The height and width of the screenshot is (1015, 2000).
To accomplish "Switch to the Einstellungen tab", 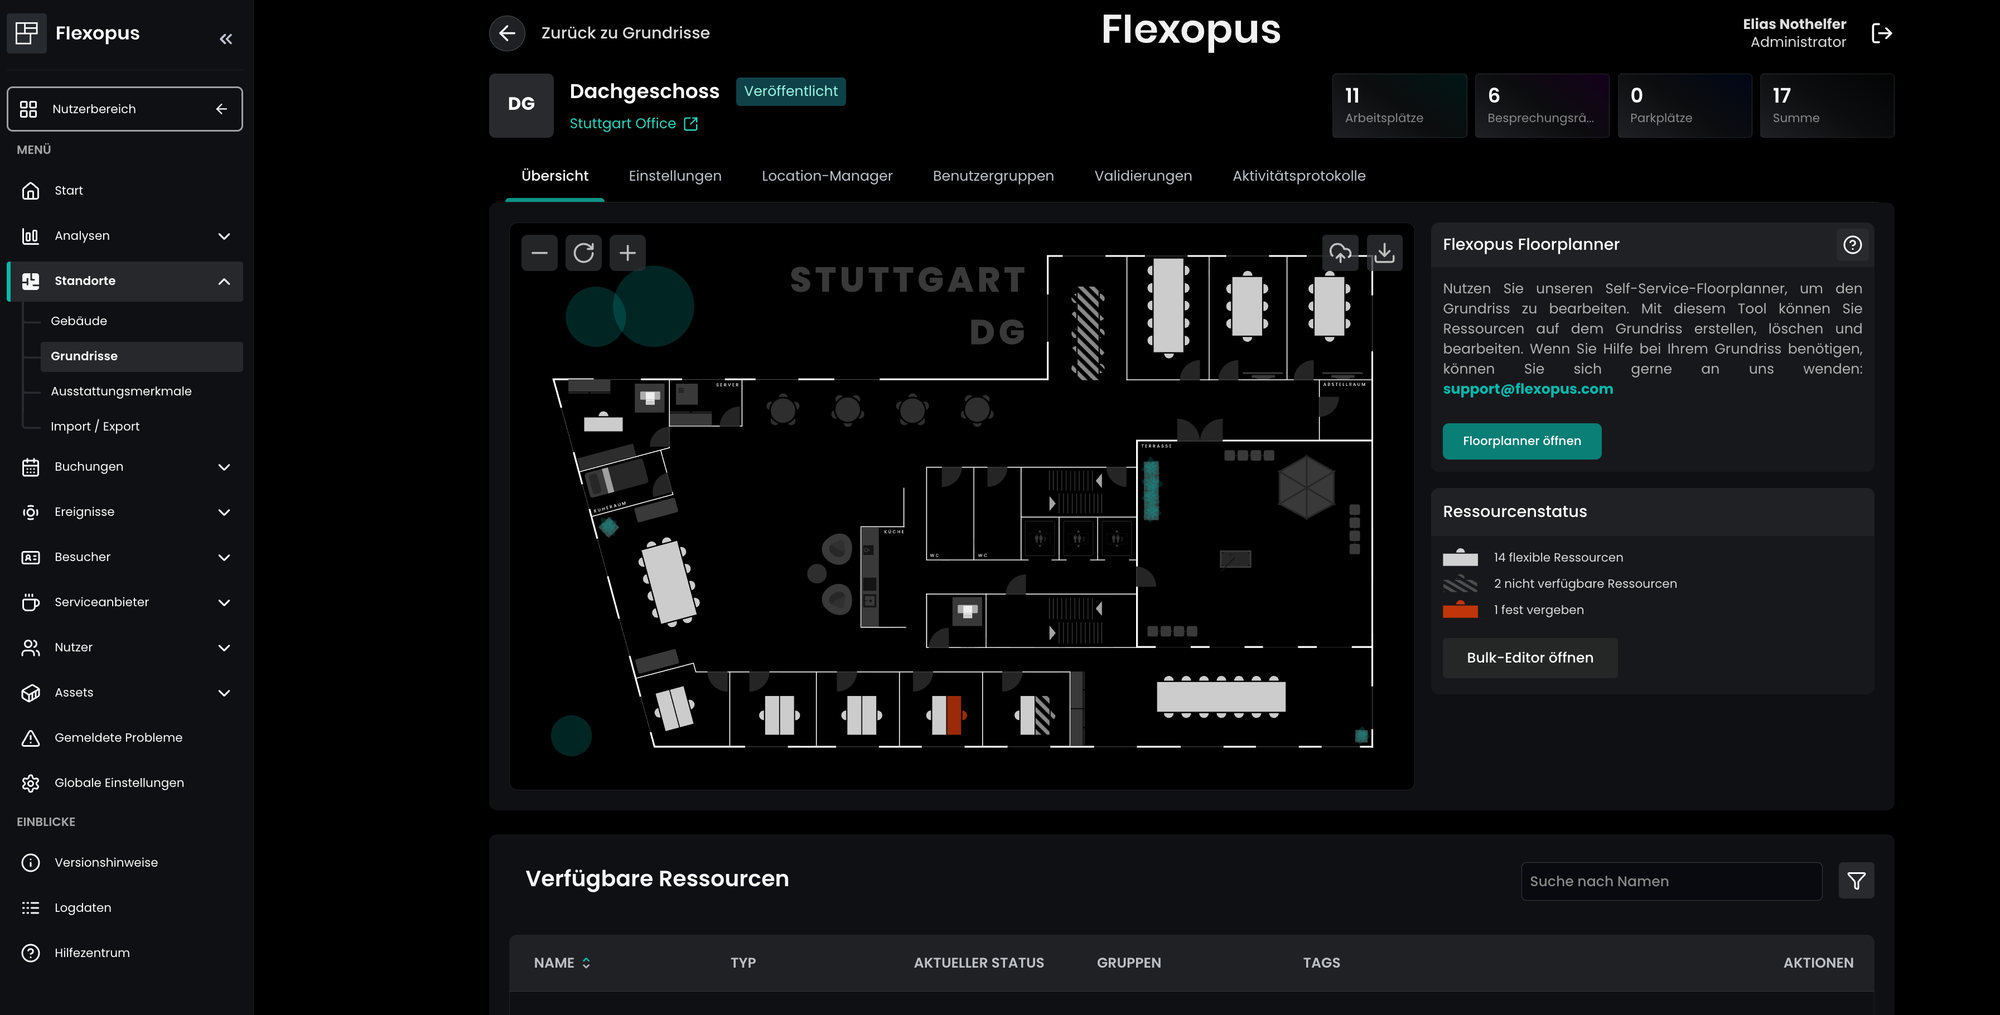I will coord(675,176).
